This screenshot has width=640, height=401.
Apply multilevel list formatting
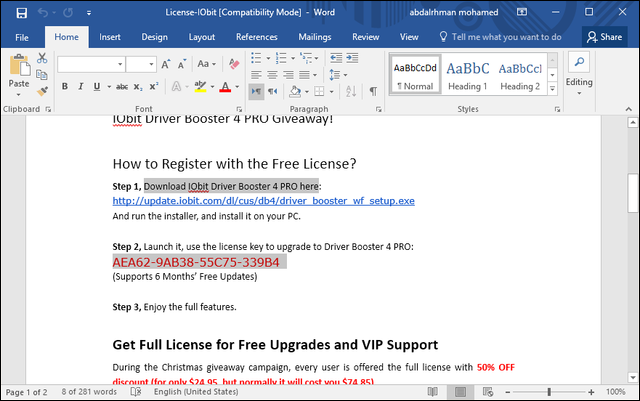(x=305, y=58)
